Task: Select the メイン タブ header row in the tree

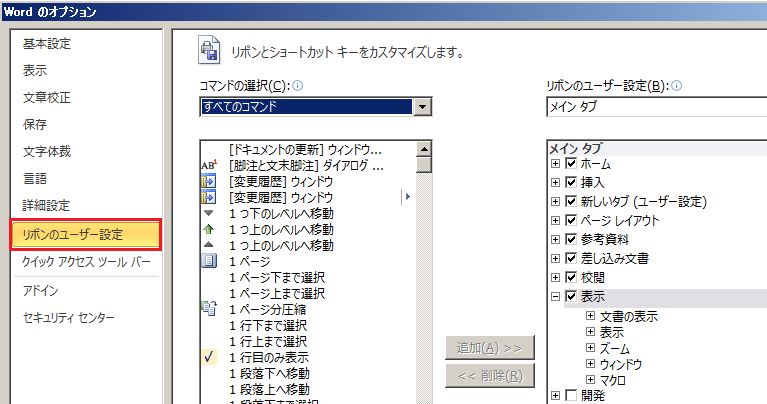Action: click(656, 148)
